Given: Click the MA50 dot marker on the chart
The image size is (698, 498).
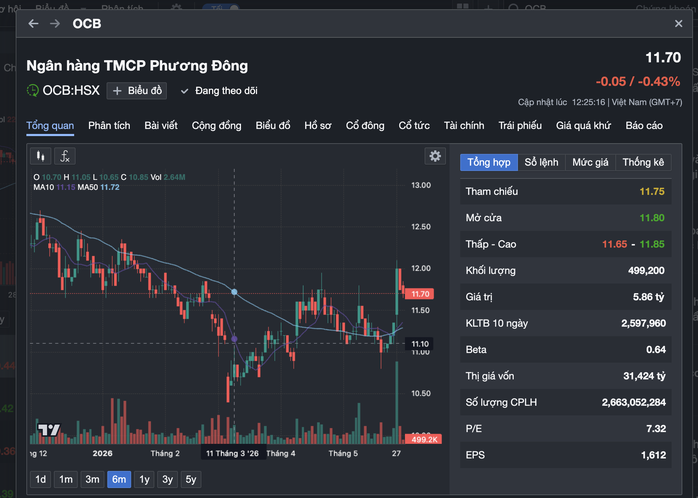Looking at the screenshot, I should [x=235, y=292].
